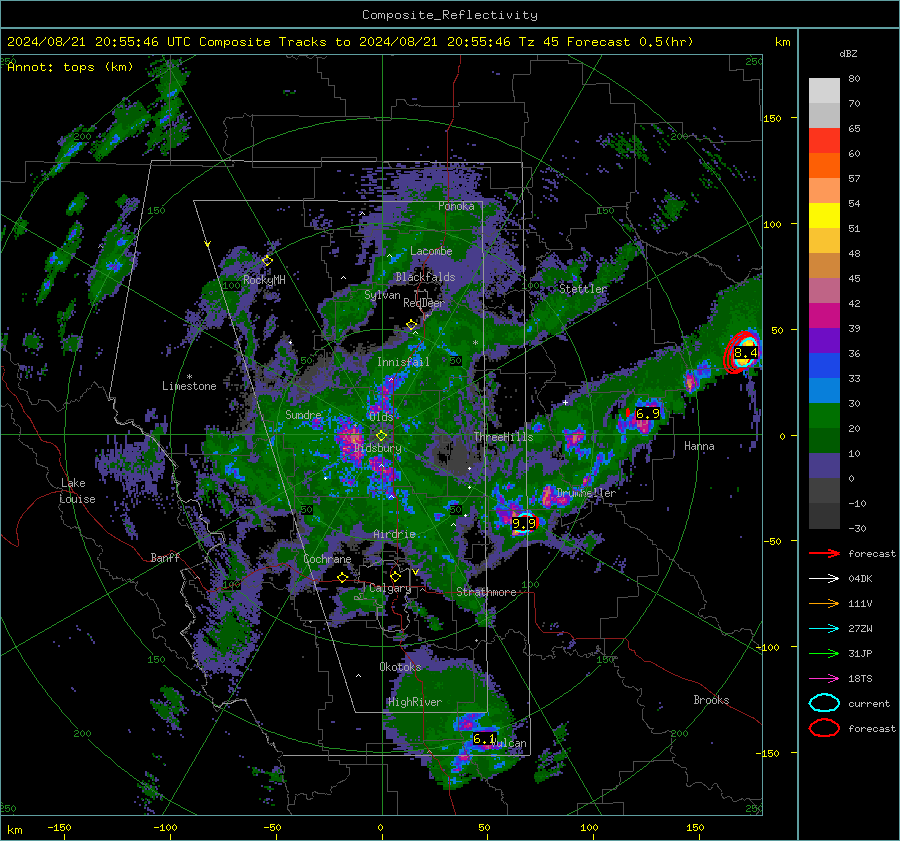Click the Ponoka town label
The width and height of the screenshot is (900, 841).
456,206
